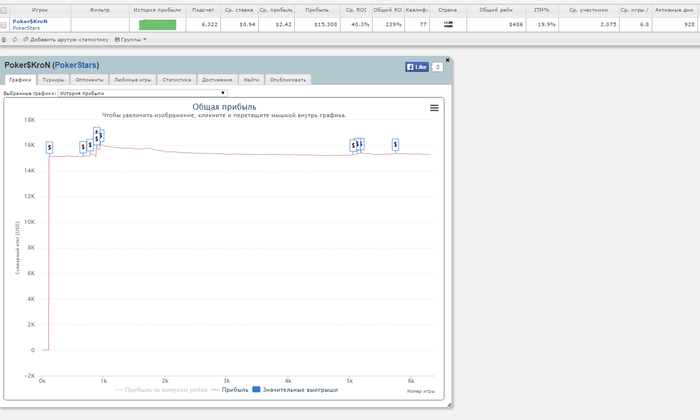
Task: Switch to the 'Графики' tab
Action: click(x=20, y=80)
